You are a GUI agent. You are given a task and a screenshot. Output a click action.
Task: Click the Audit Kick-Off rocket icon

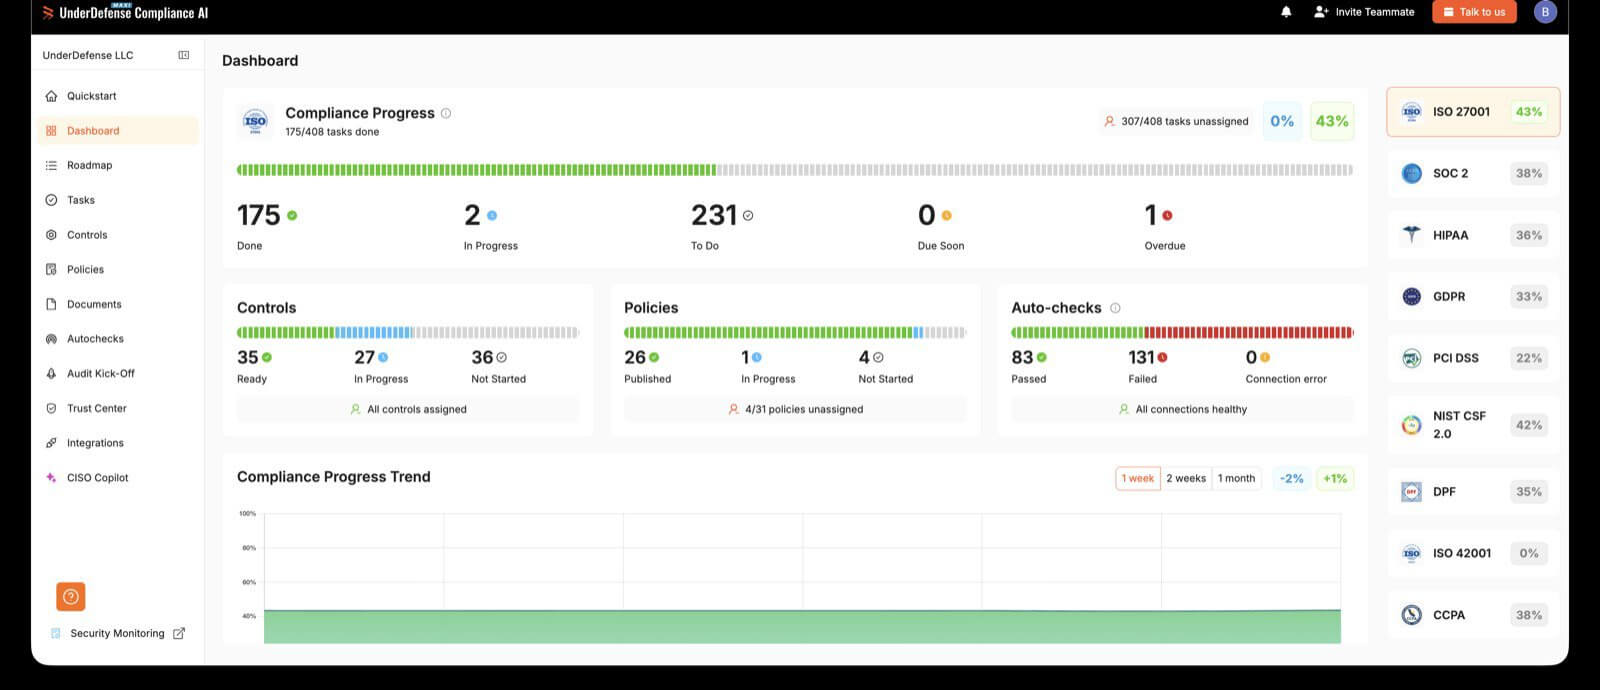pyautogui.click(x=51, y=373)
